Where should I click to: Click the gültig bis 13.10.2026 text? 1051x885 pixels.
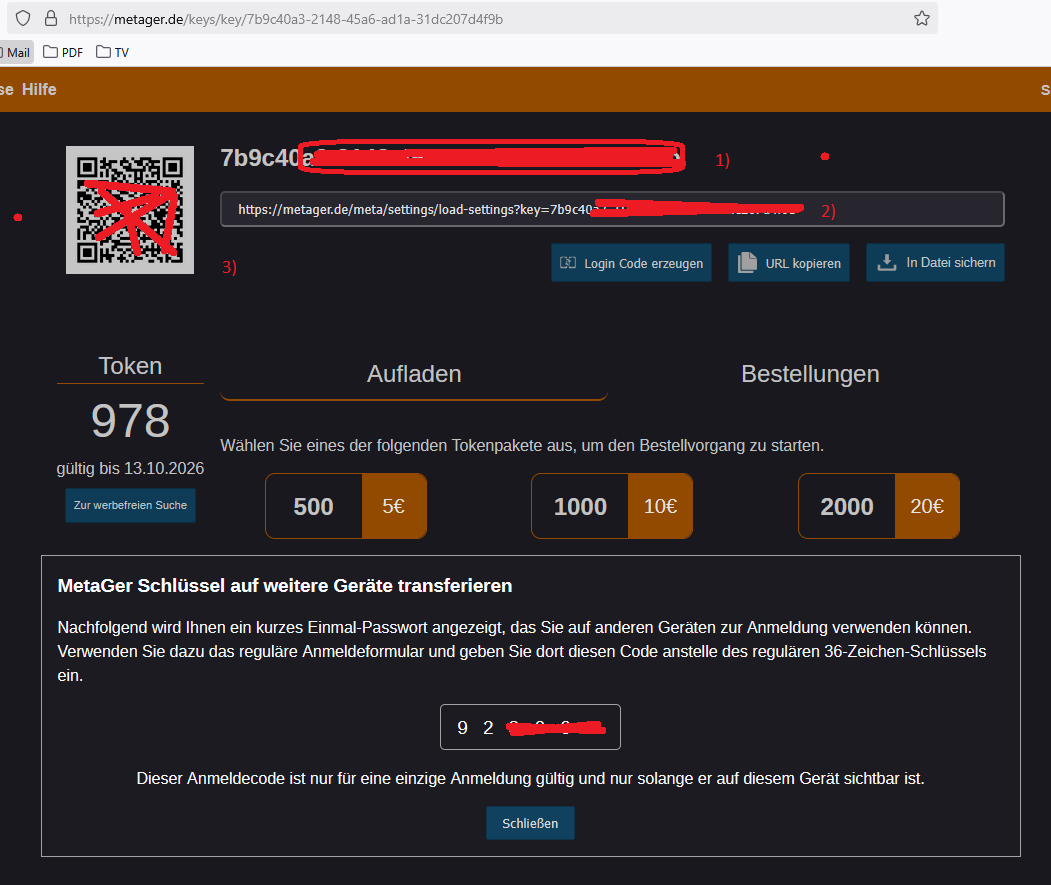130,469
